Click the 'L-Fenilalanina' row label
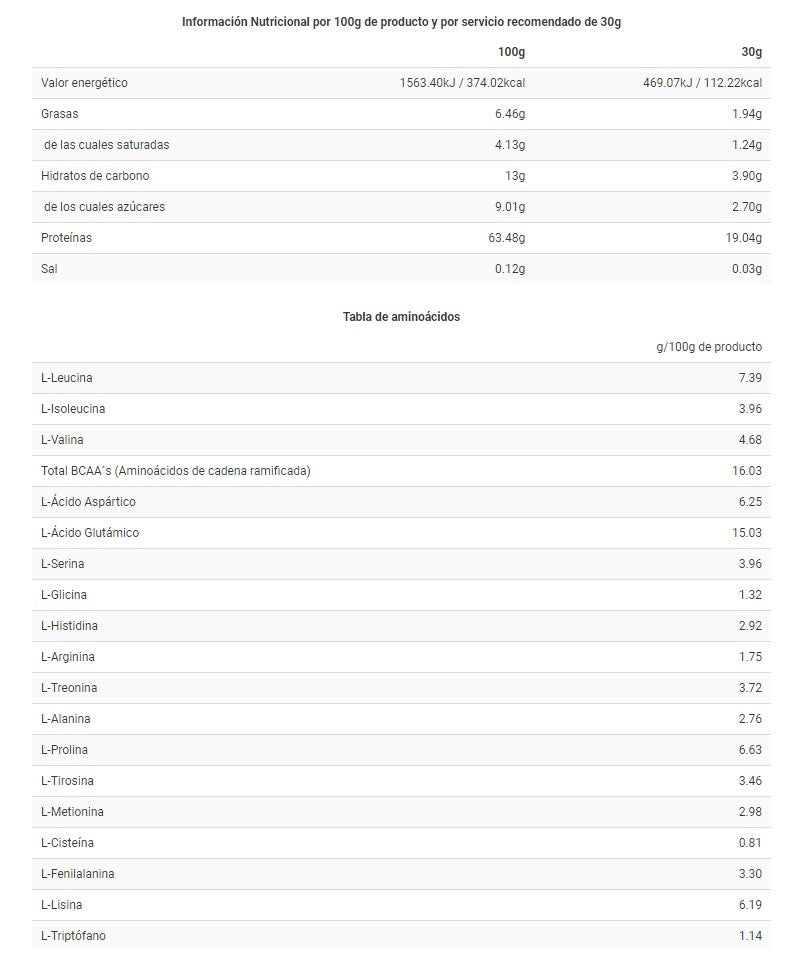 pos(77,874)
